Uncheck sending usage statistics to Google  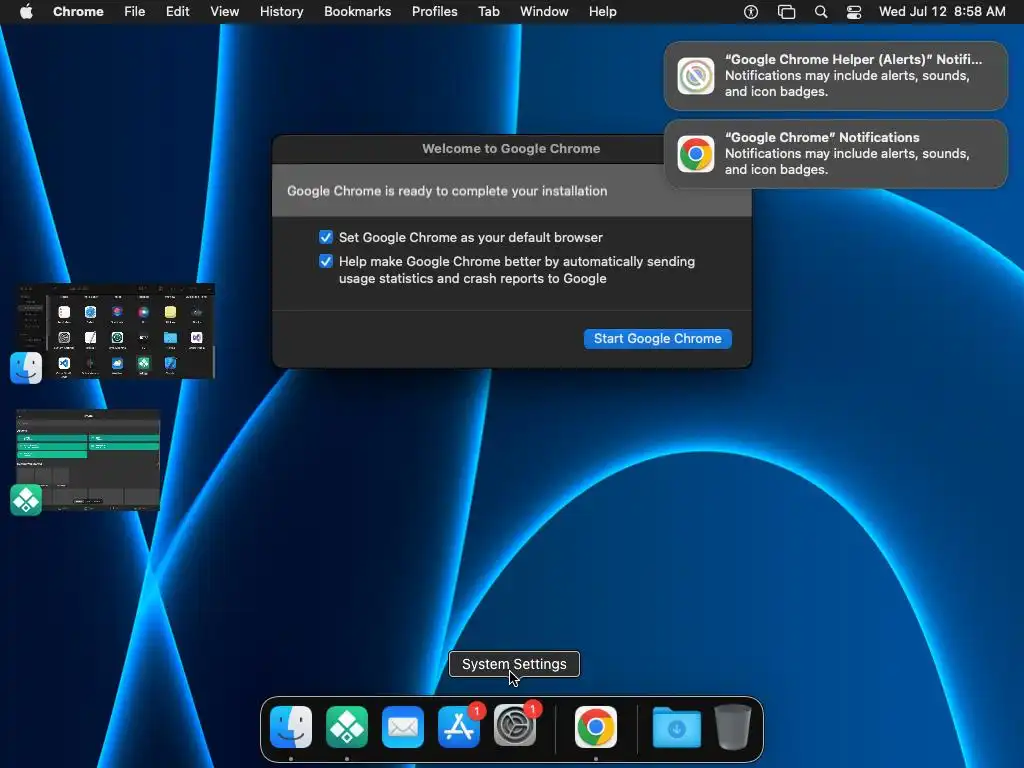tap(326, 261)
